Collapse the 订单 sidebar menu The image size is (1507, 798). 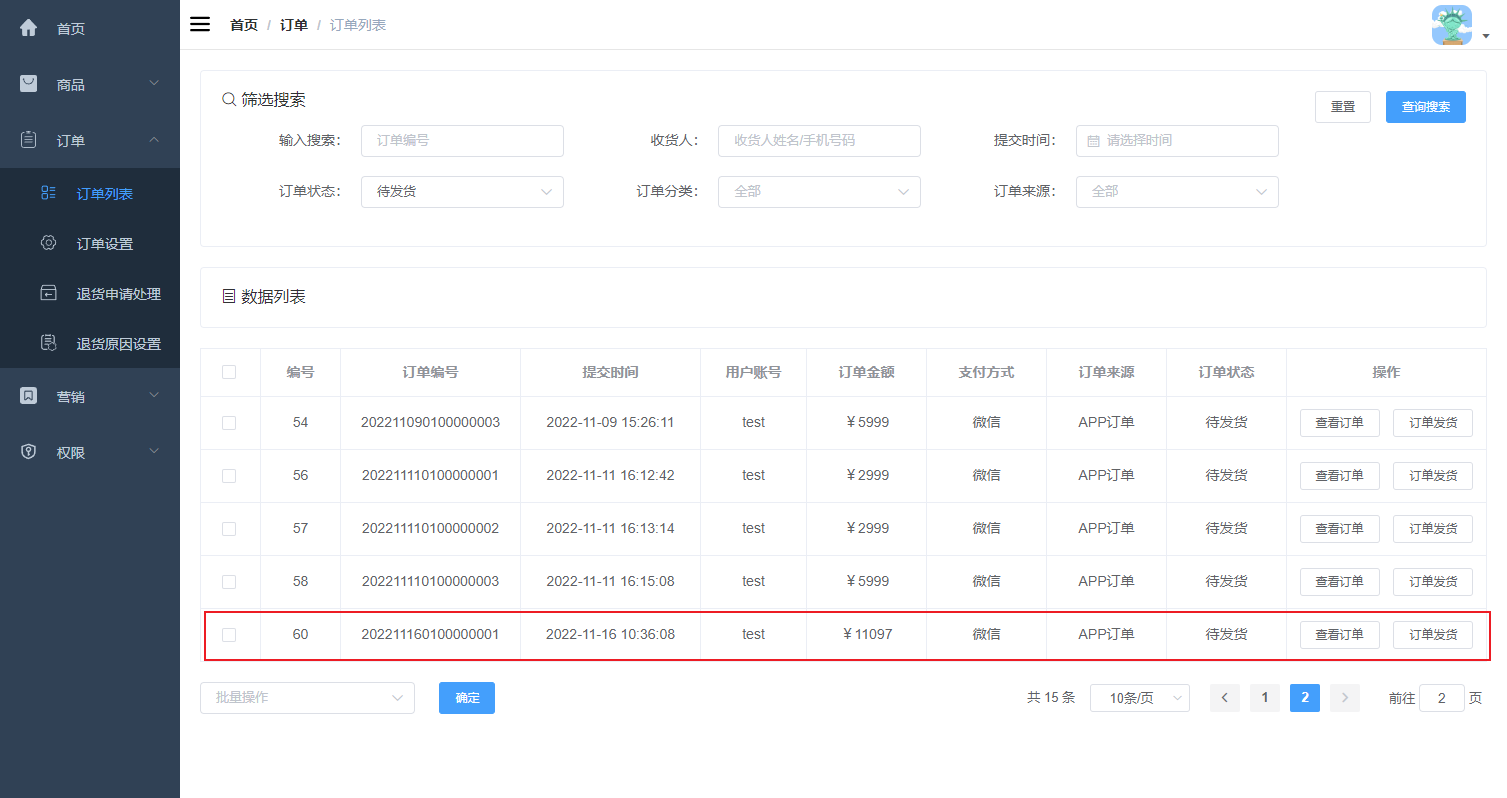click(x=90, y=140)
